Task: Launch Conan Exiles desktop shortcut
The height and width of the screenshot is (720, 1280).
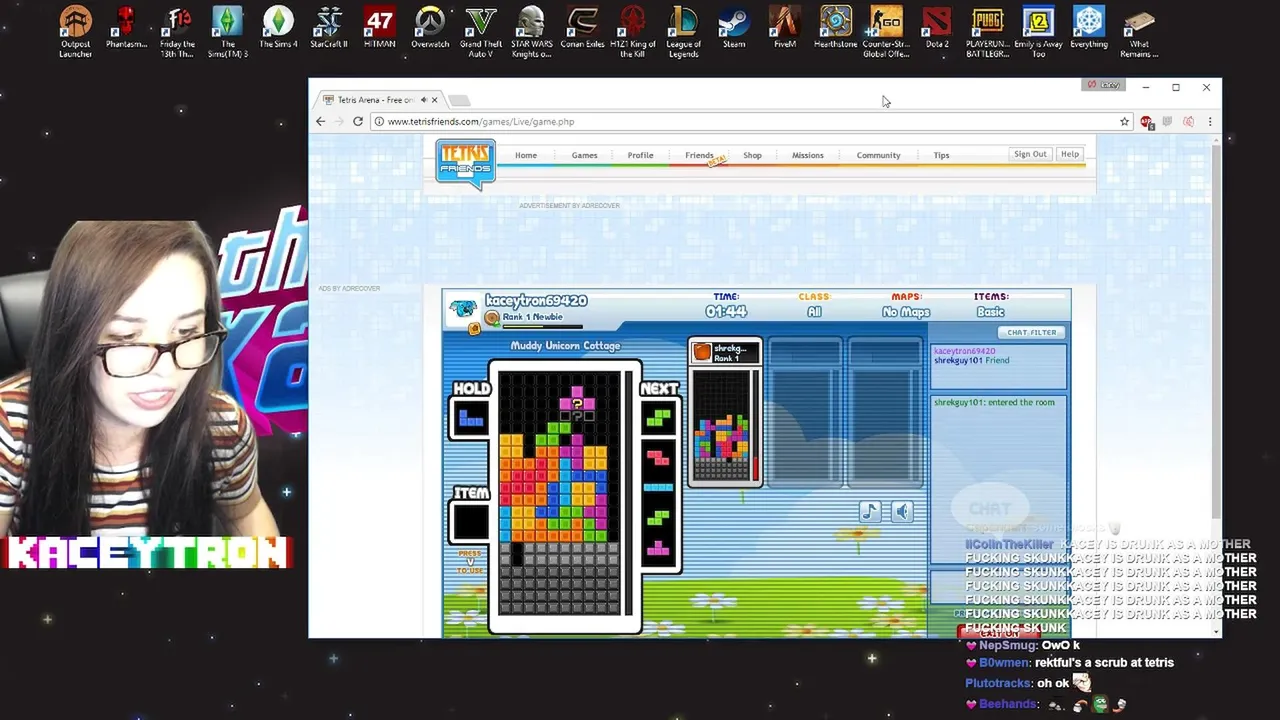Action: click(x=582, y=28)
